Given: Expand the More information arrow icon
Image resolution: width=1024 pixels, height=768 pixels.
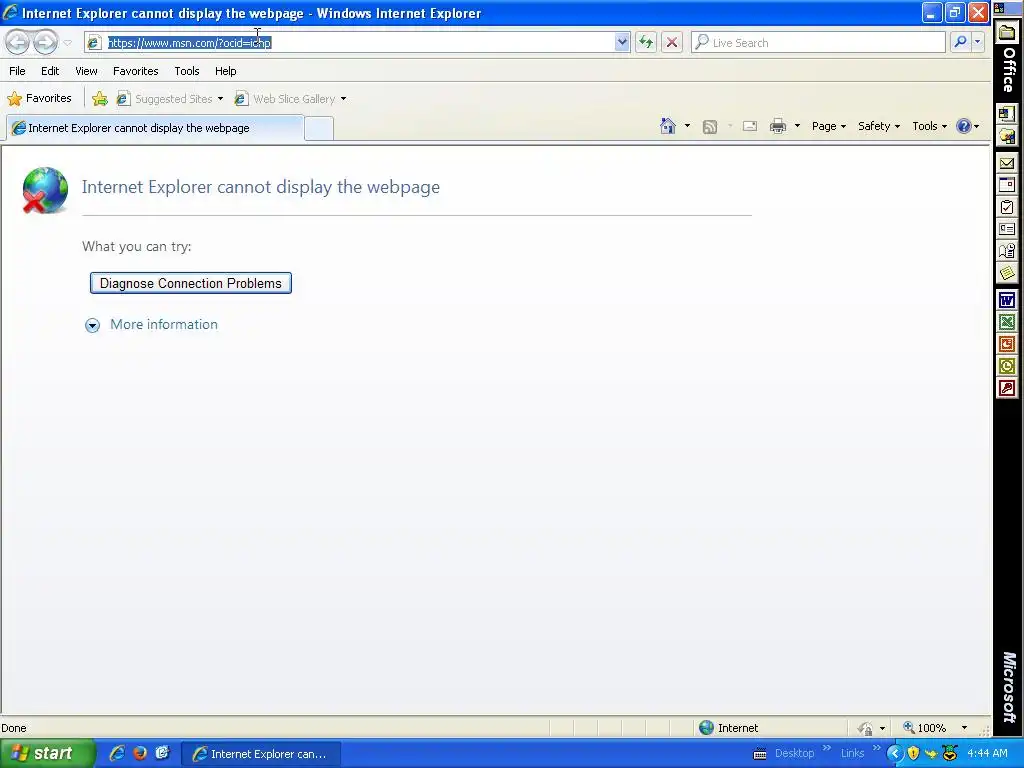Looking at the screenshot, I should point(92,325).
